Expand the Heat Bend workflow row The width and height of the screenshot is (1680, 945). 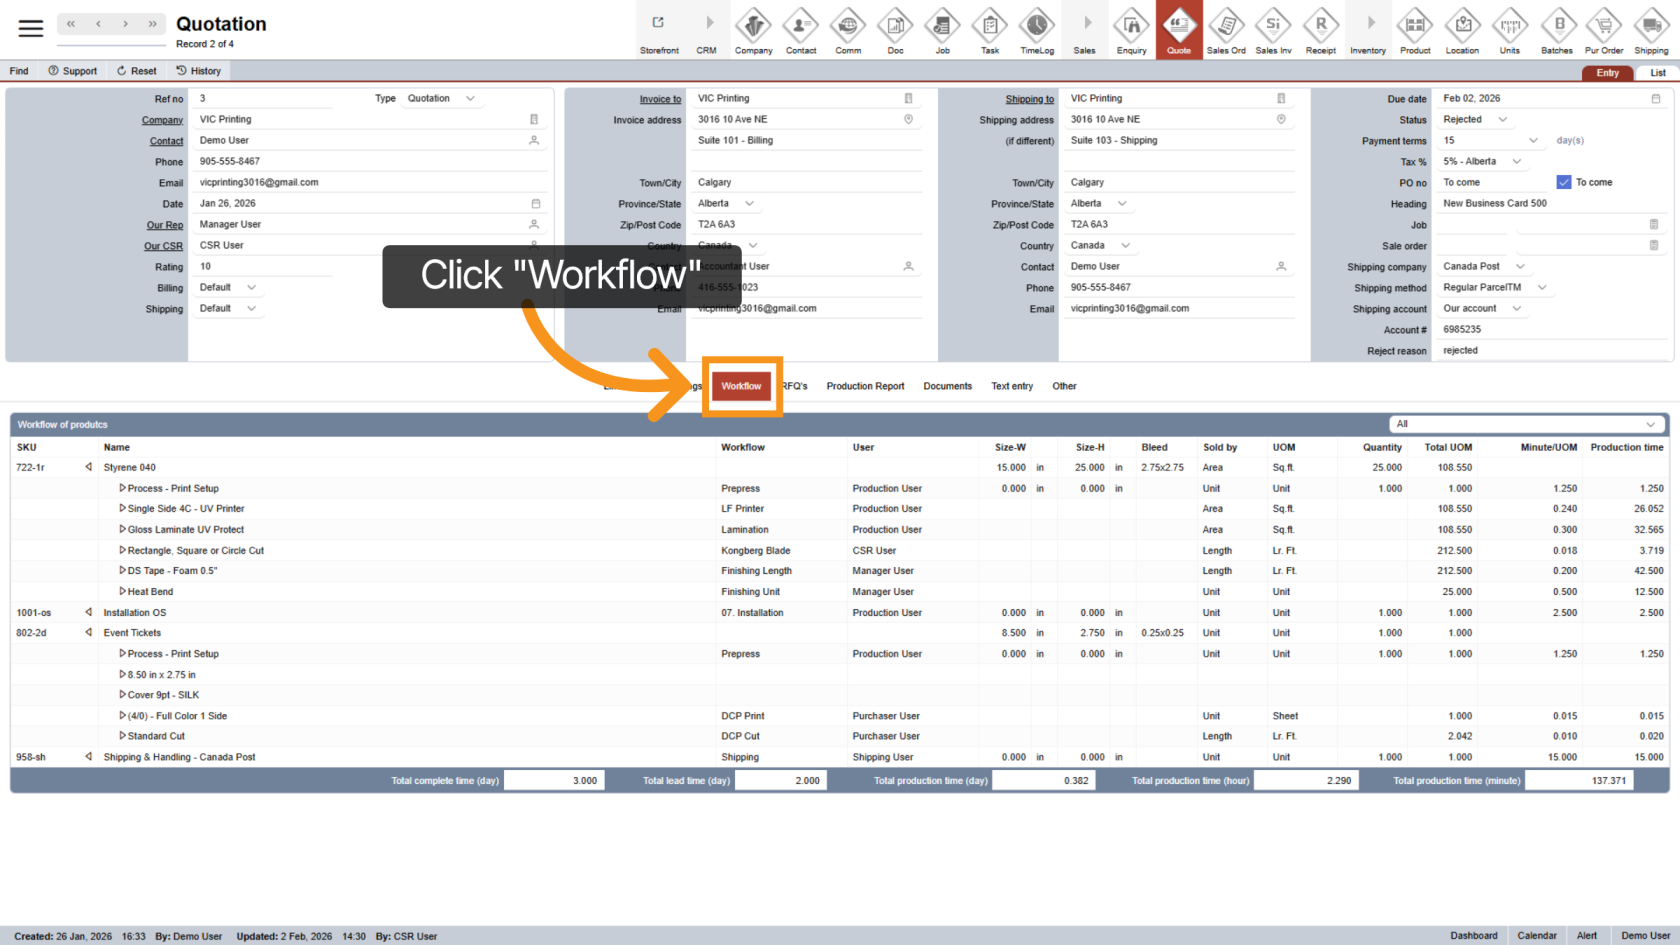122,591
